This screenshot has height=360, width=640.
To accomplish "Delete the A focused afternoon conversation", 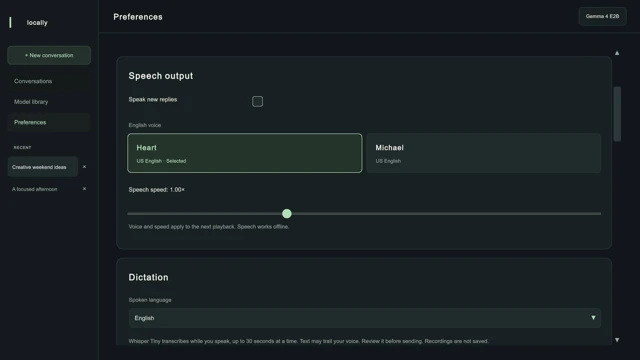I will click(84, 189).
